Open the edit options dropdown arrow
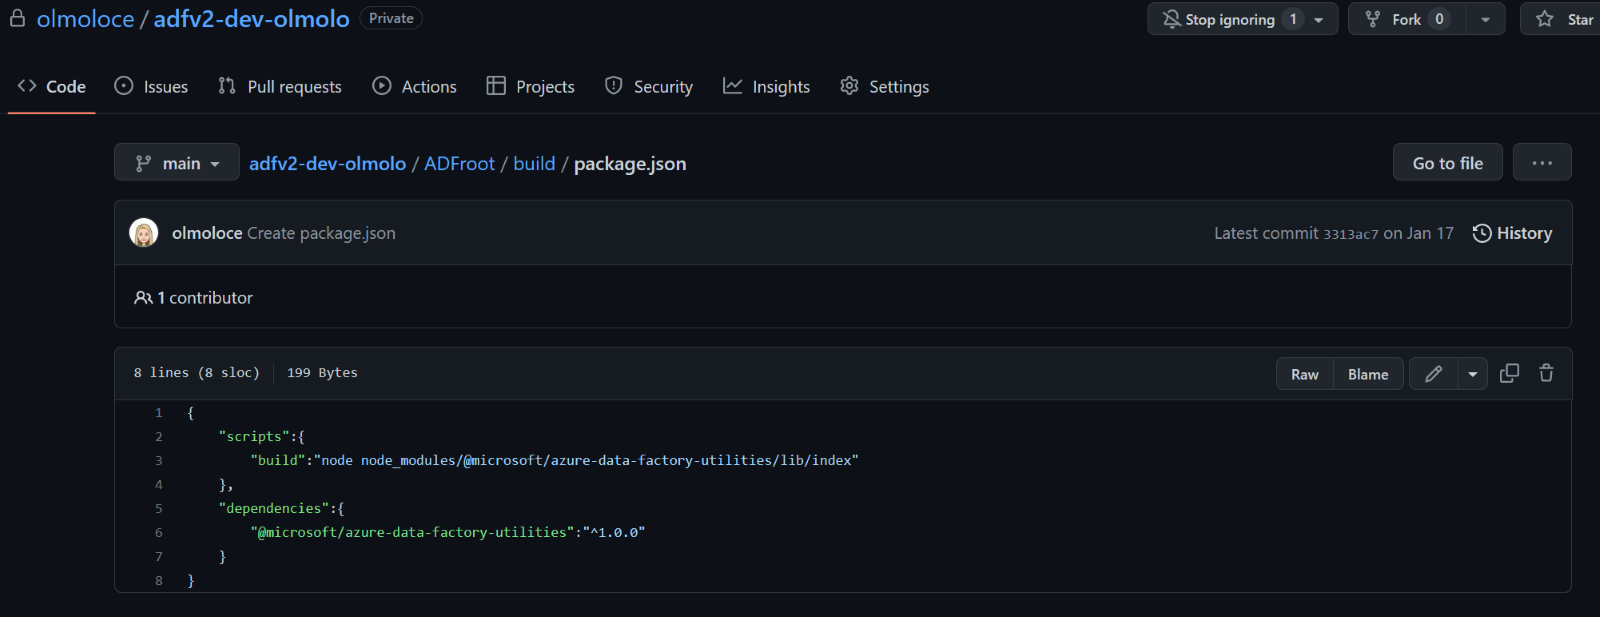The height and width of the screenshot is (617, 1600). tap(1472, 374)
